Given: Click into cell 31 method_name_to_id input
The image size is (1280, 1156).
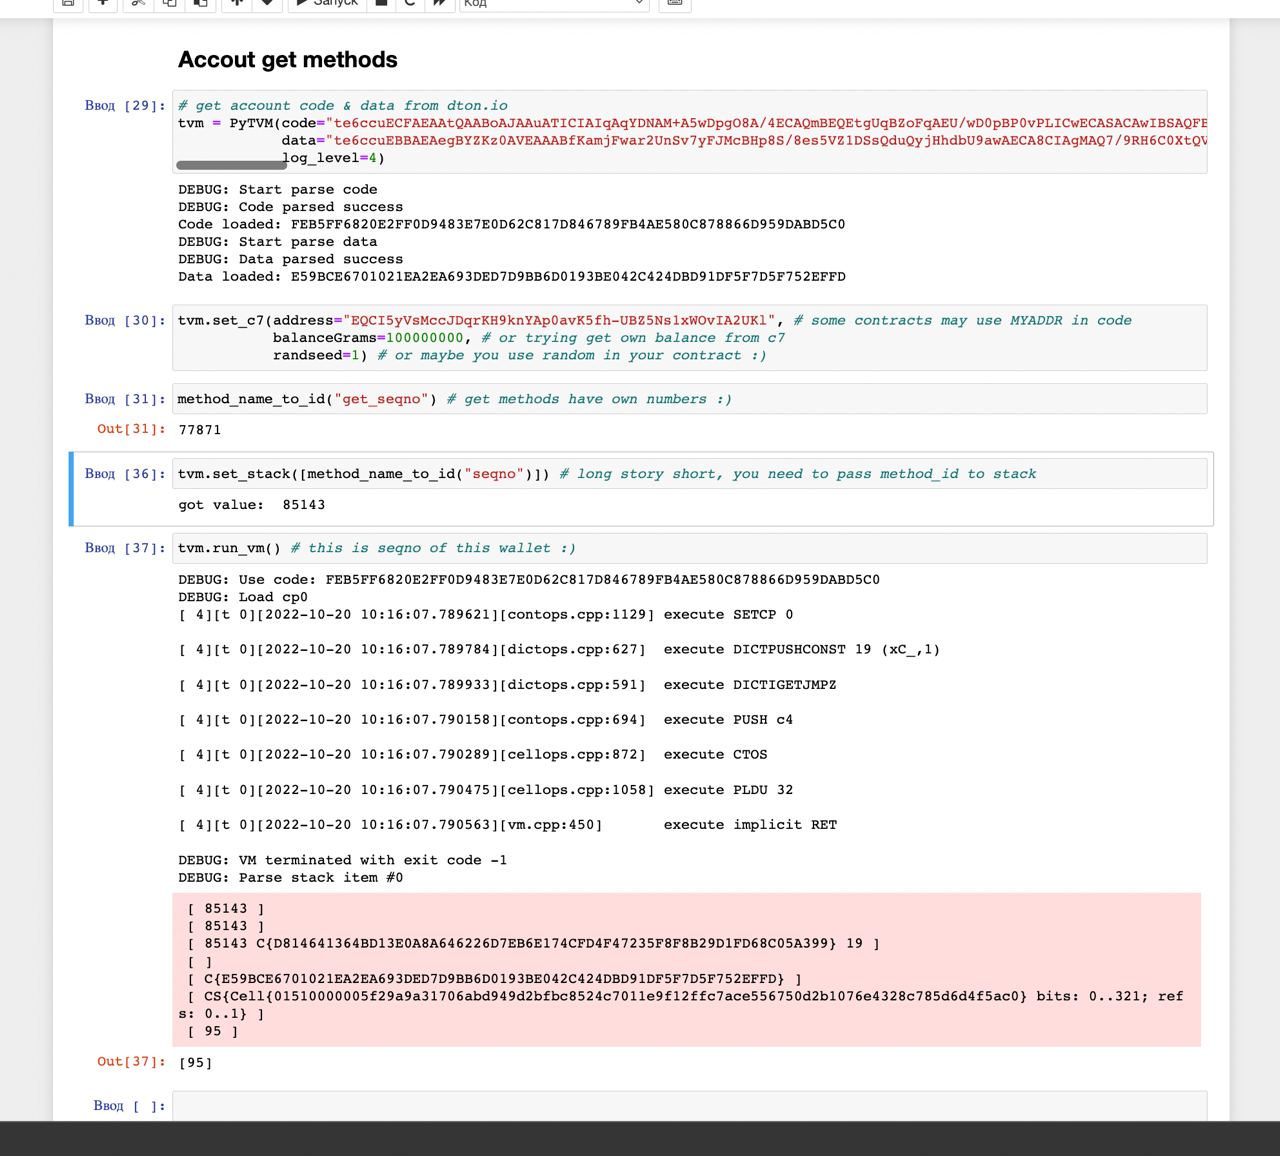Looking at the screenshot, I should [690, 399].
